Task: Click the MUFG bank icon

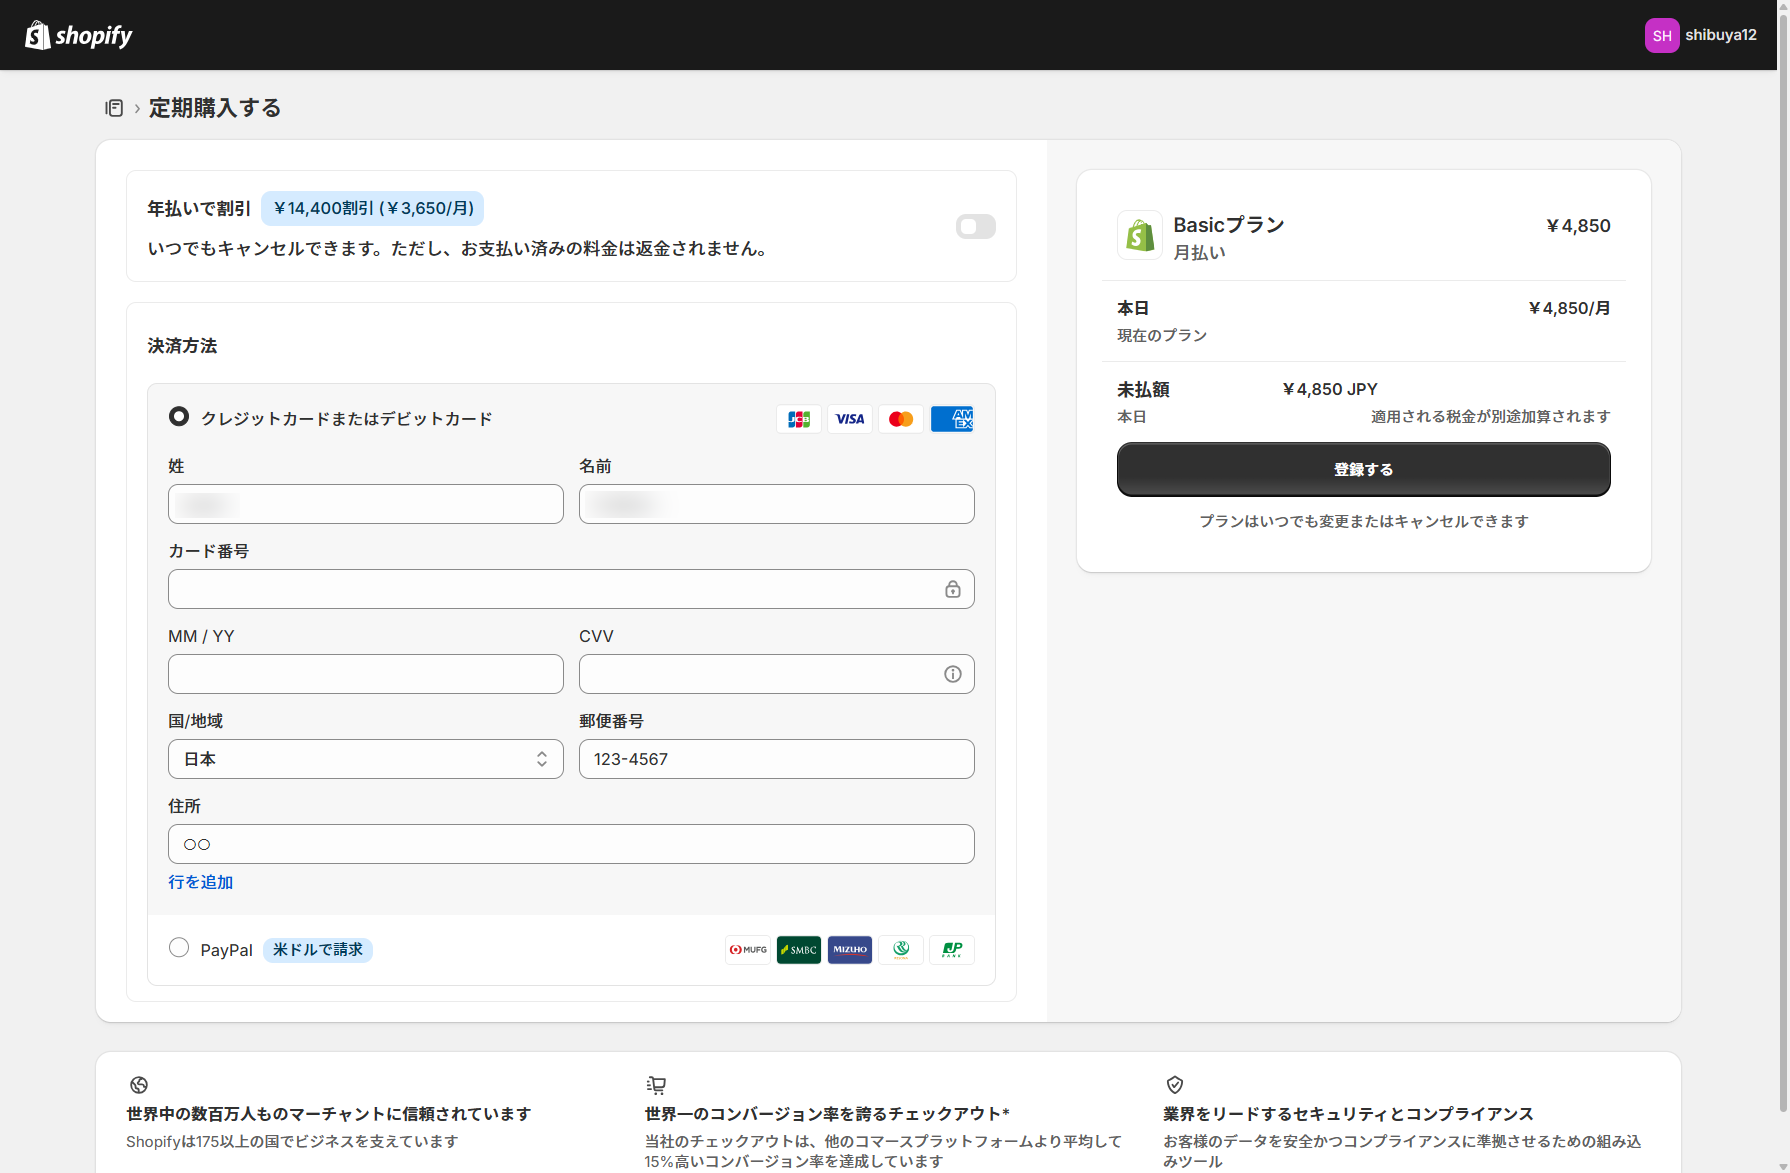Action: click(748, 950)
